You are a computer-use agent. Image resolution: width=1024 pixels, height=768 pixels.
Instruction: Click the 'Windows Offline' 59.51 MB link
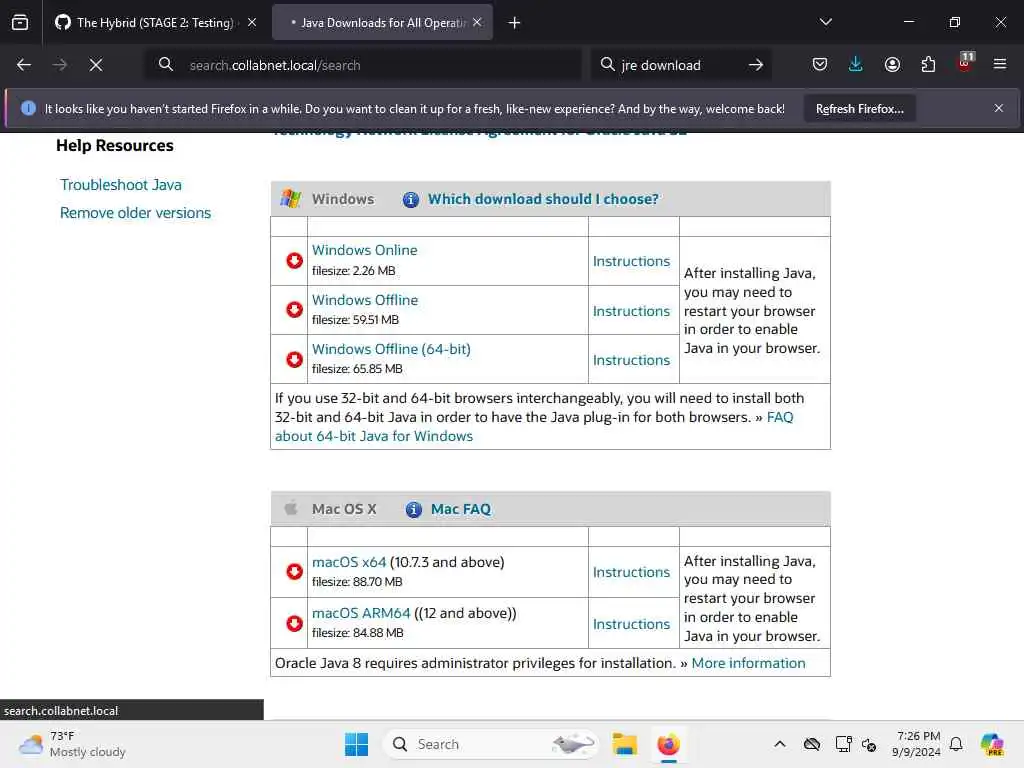tap(365, 300)
